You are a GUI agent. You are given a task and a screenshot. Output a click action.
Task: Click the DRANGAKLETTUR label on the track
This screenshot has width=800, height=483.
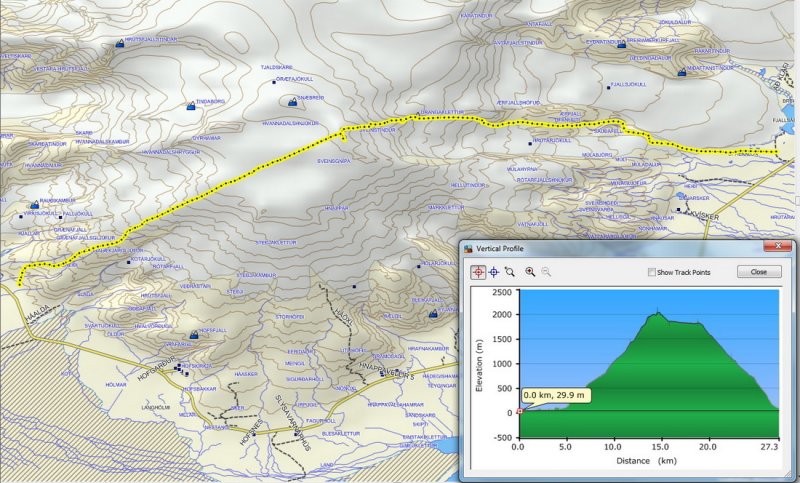442,114
